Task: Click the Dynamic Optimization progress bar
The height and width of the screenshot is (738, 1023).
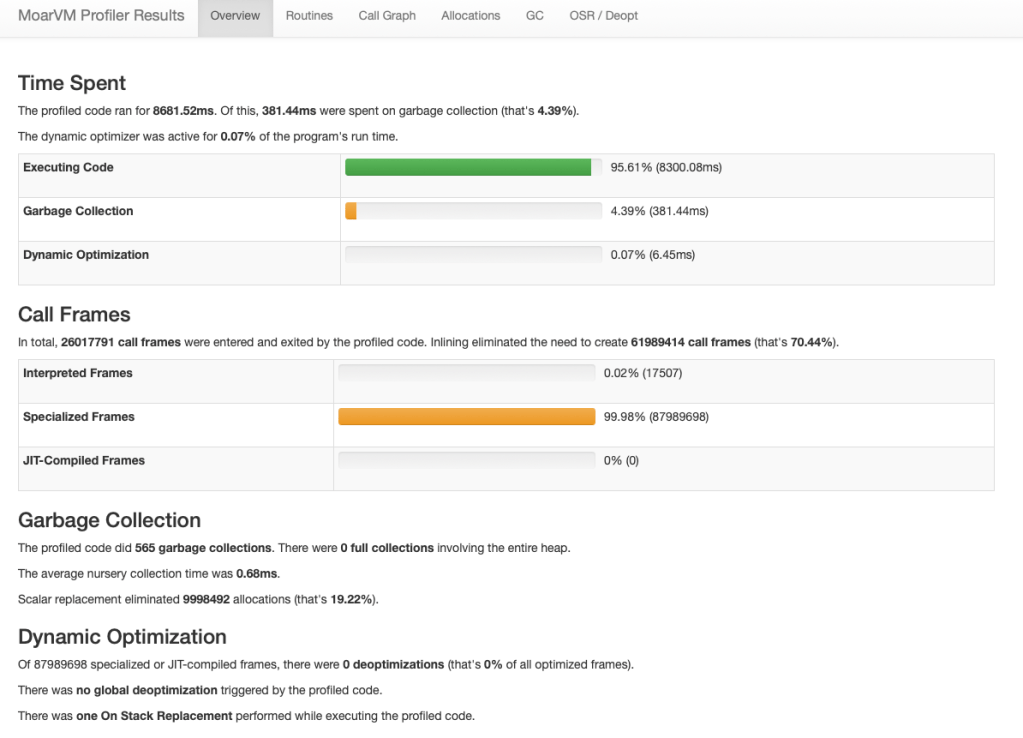Action: (x=473, y=255)
